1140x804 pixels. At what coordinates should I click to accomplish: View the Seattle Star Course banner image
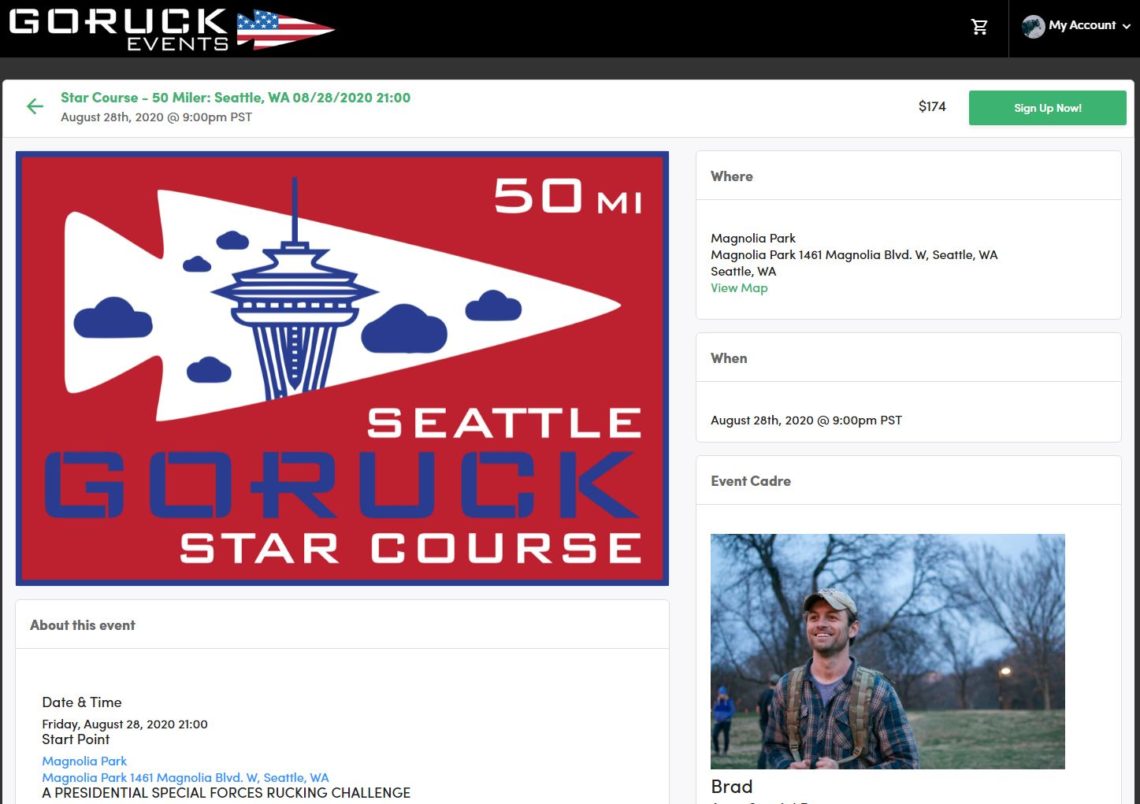click(342, 368)
